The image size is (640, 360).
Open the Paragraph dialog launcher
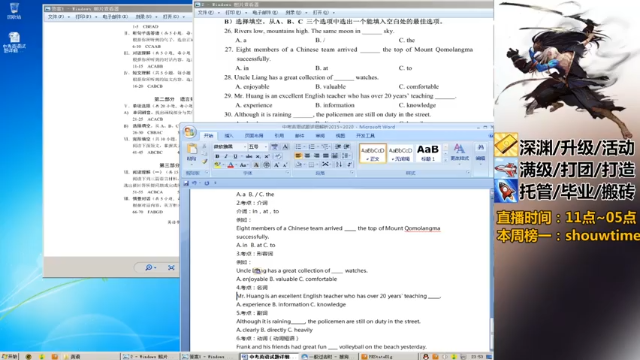tap(352, 173)
